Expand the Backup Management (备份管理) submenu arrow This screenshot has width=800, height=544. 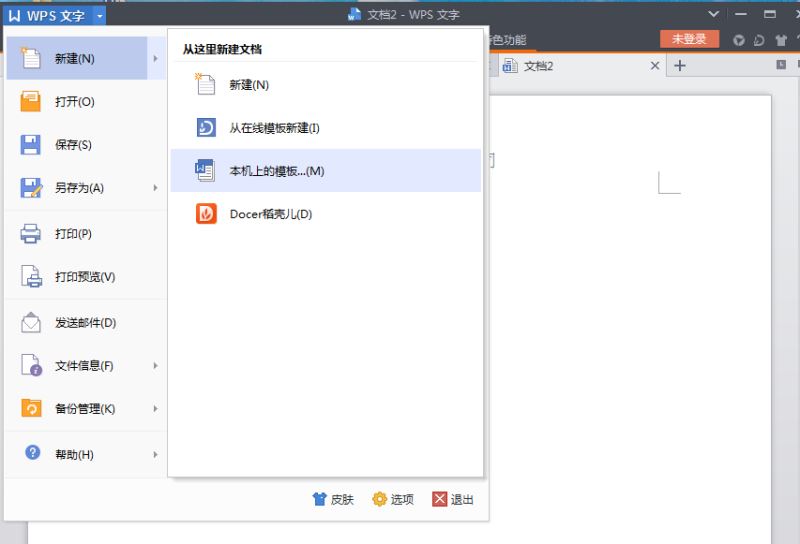pyautogui.click(x=156, y=409)
